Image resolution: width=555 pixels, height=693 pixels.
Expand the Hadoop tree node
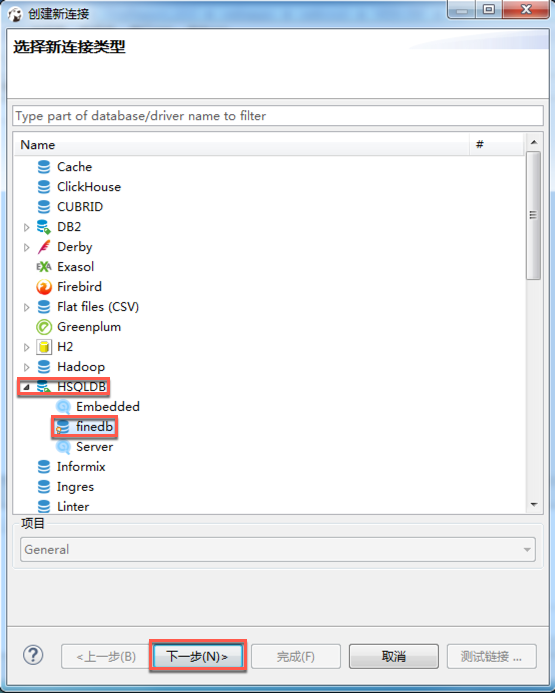point(27,367)
